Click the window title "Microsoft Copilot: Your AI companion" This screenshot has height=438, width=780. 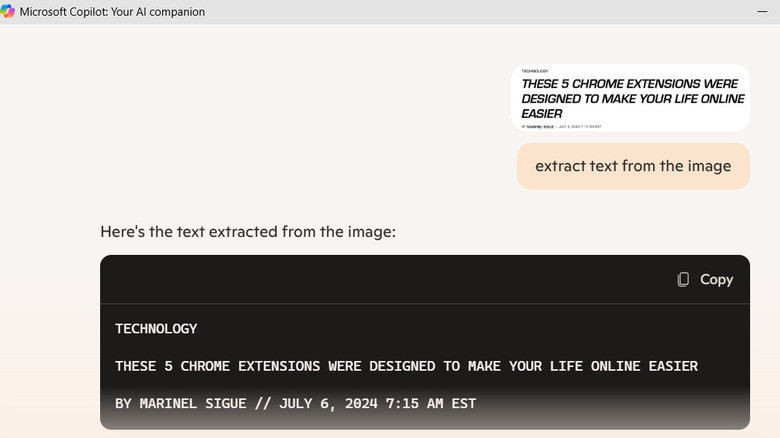(112, 12)
